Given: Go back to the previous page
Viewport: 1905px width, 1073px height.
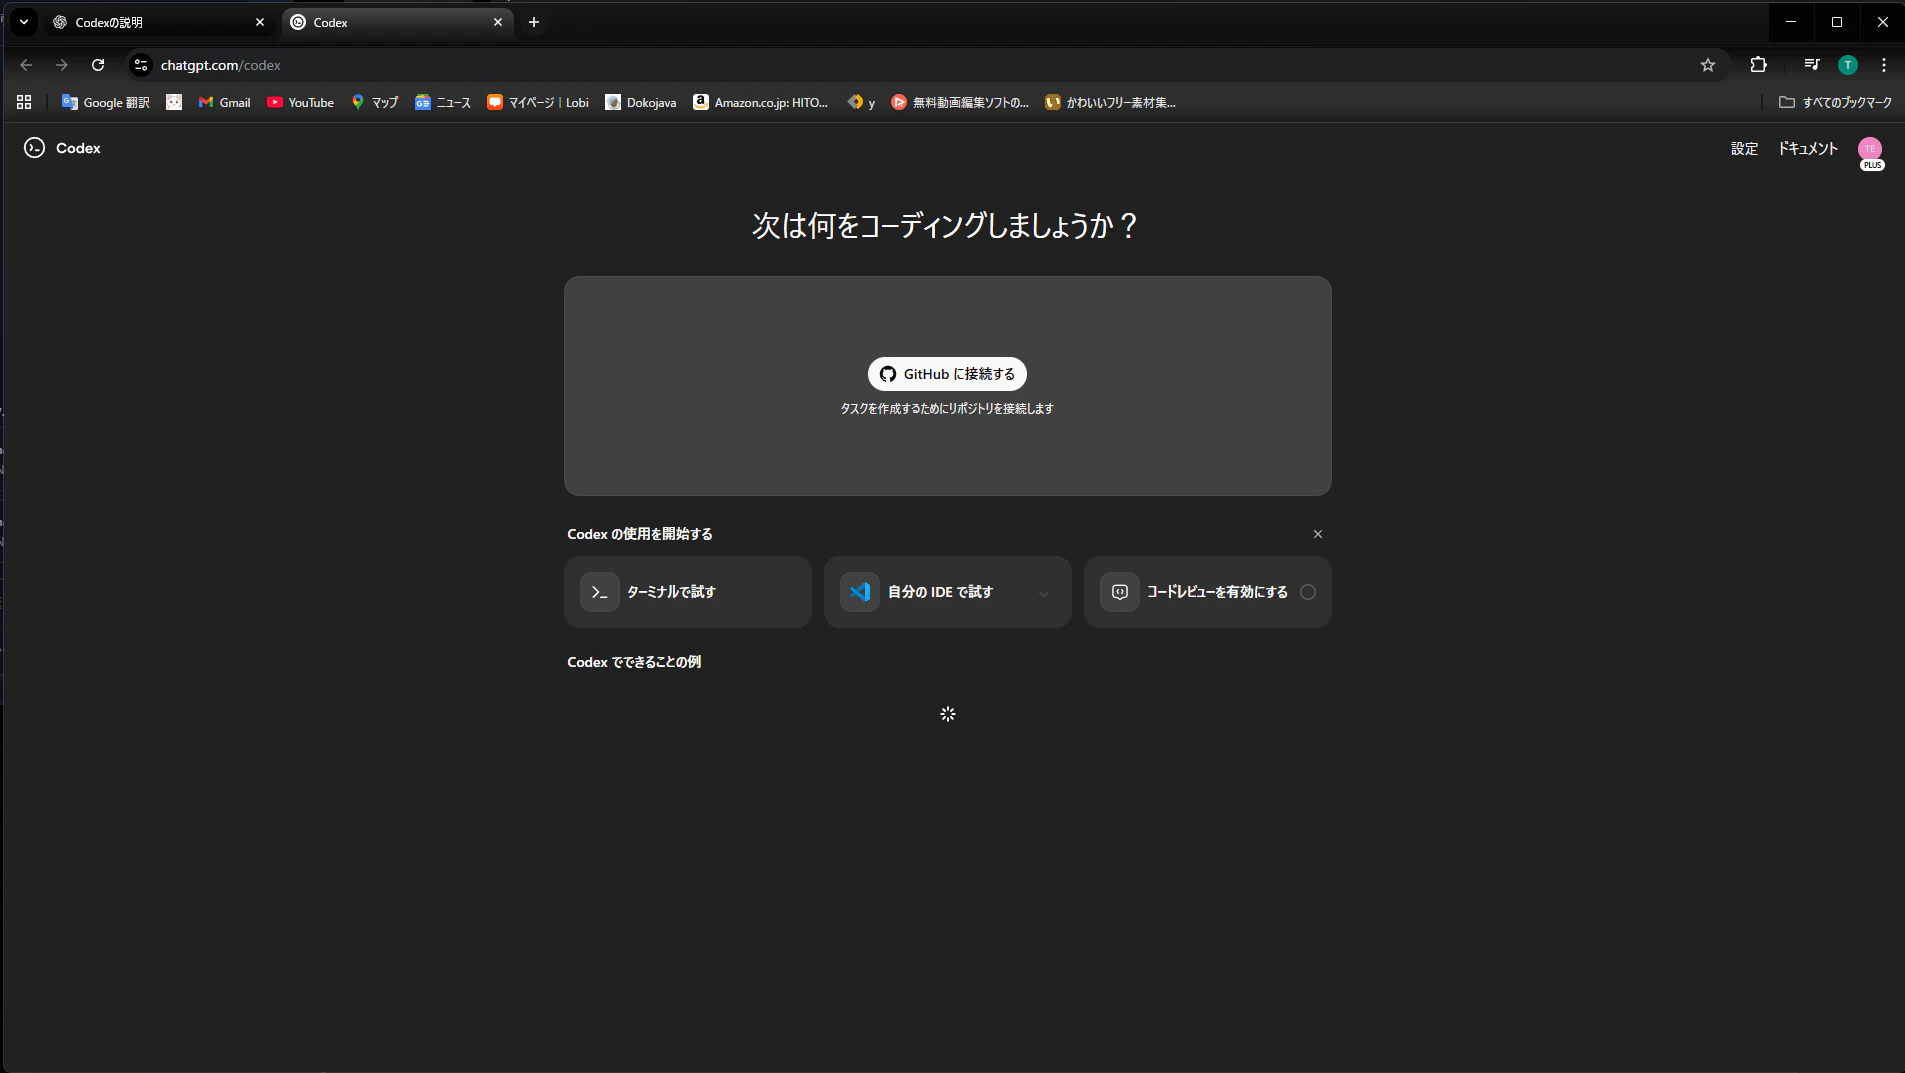Looking at the screenshot, I should point(26,65).
